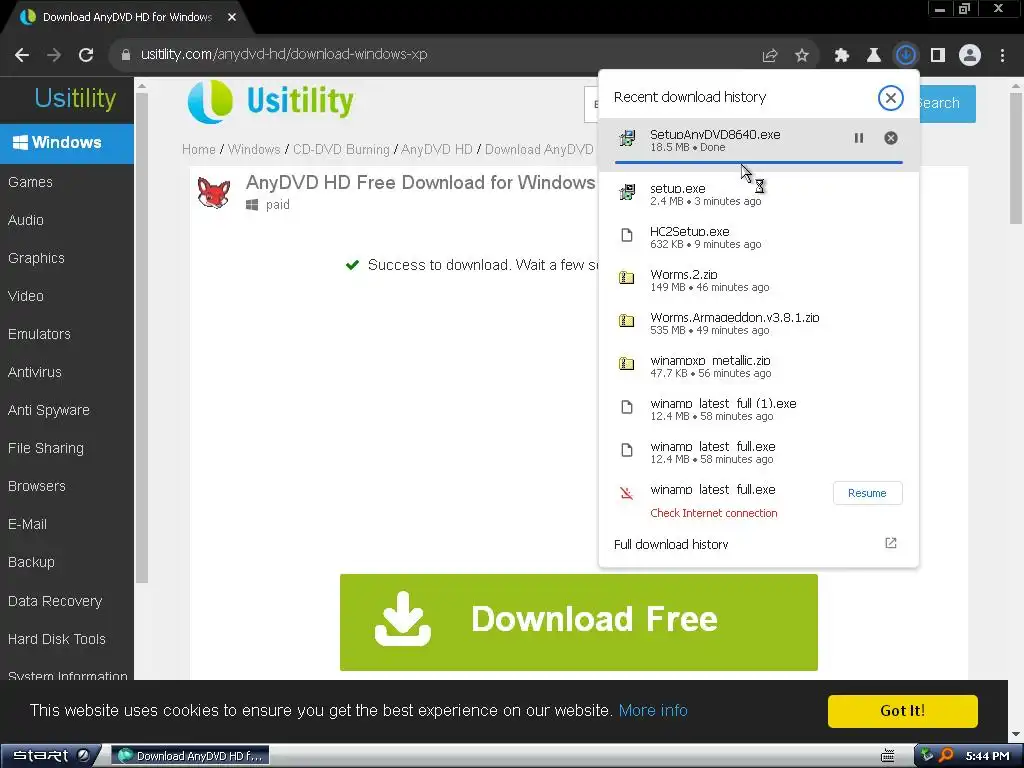The width and height of the screenshot is (1024, 768).
Task: Go to Windows breadcrumb link
Action: (254, 150)
